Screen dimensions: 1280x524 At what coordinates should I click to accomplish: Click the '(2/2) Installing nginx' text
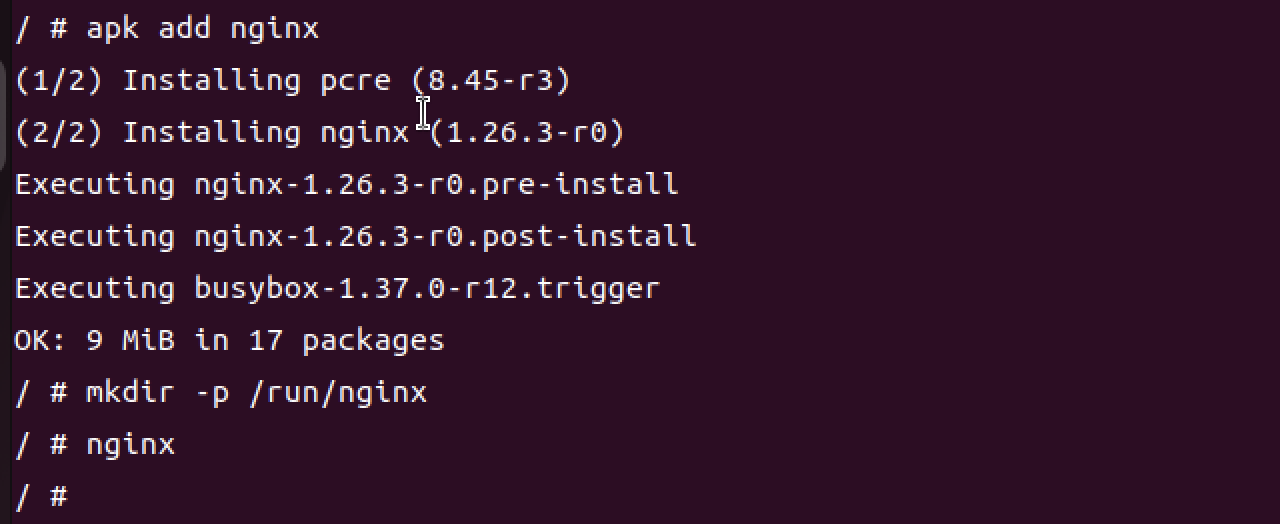click(x=212, y=132)
